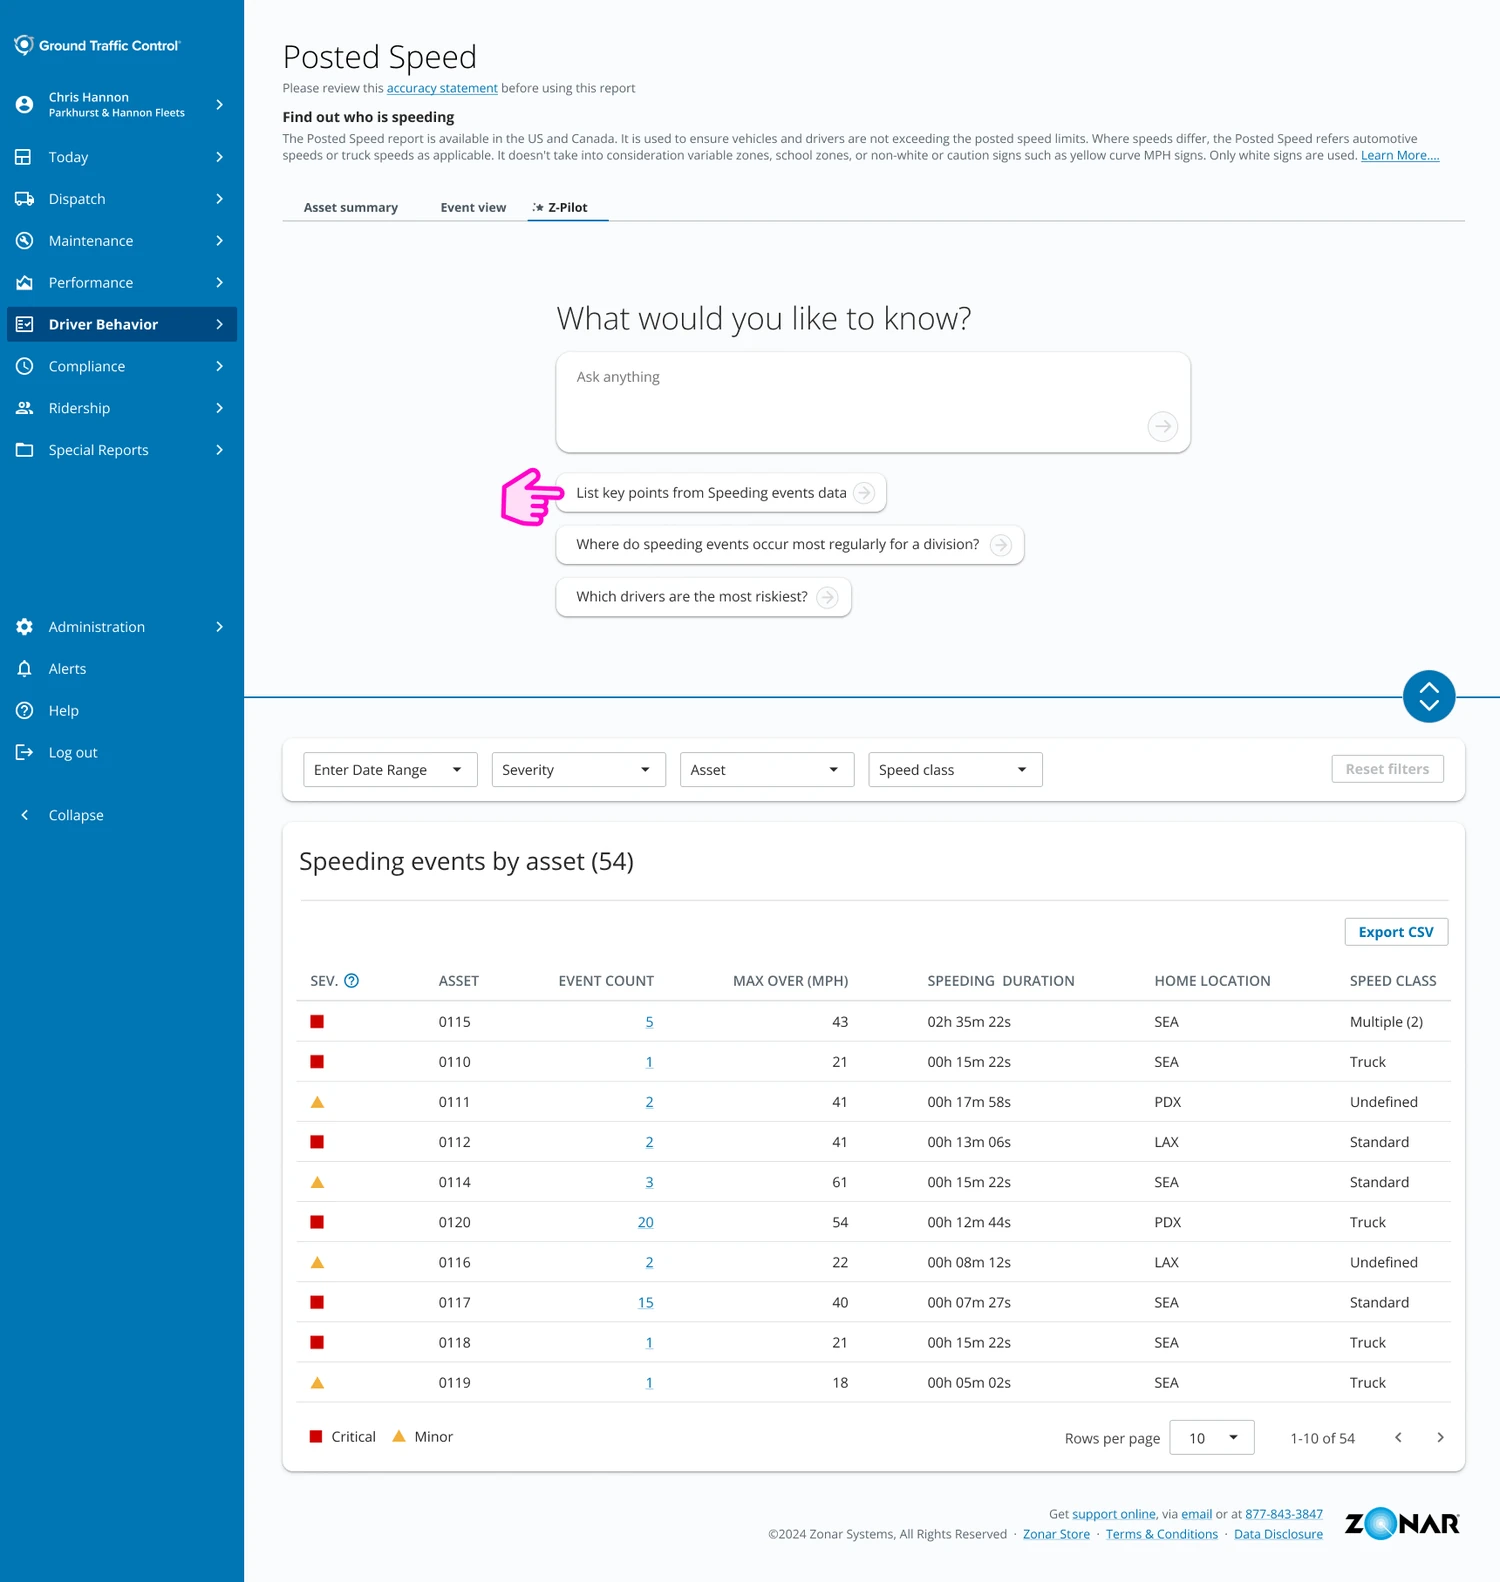Click the Special Reports folder icon
The width and height of the screenshot is (1500, 1582).
tap(25, 450)
